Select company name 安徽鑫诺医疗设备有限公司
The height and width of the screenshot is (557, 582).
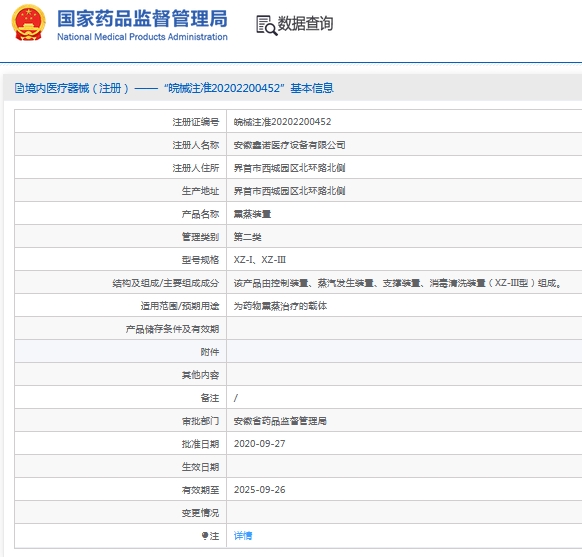tap(289, 145)
